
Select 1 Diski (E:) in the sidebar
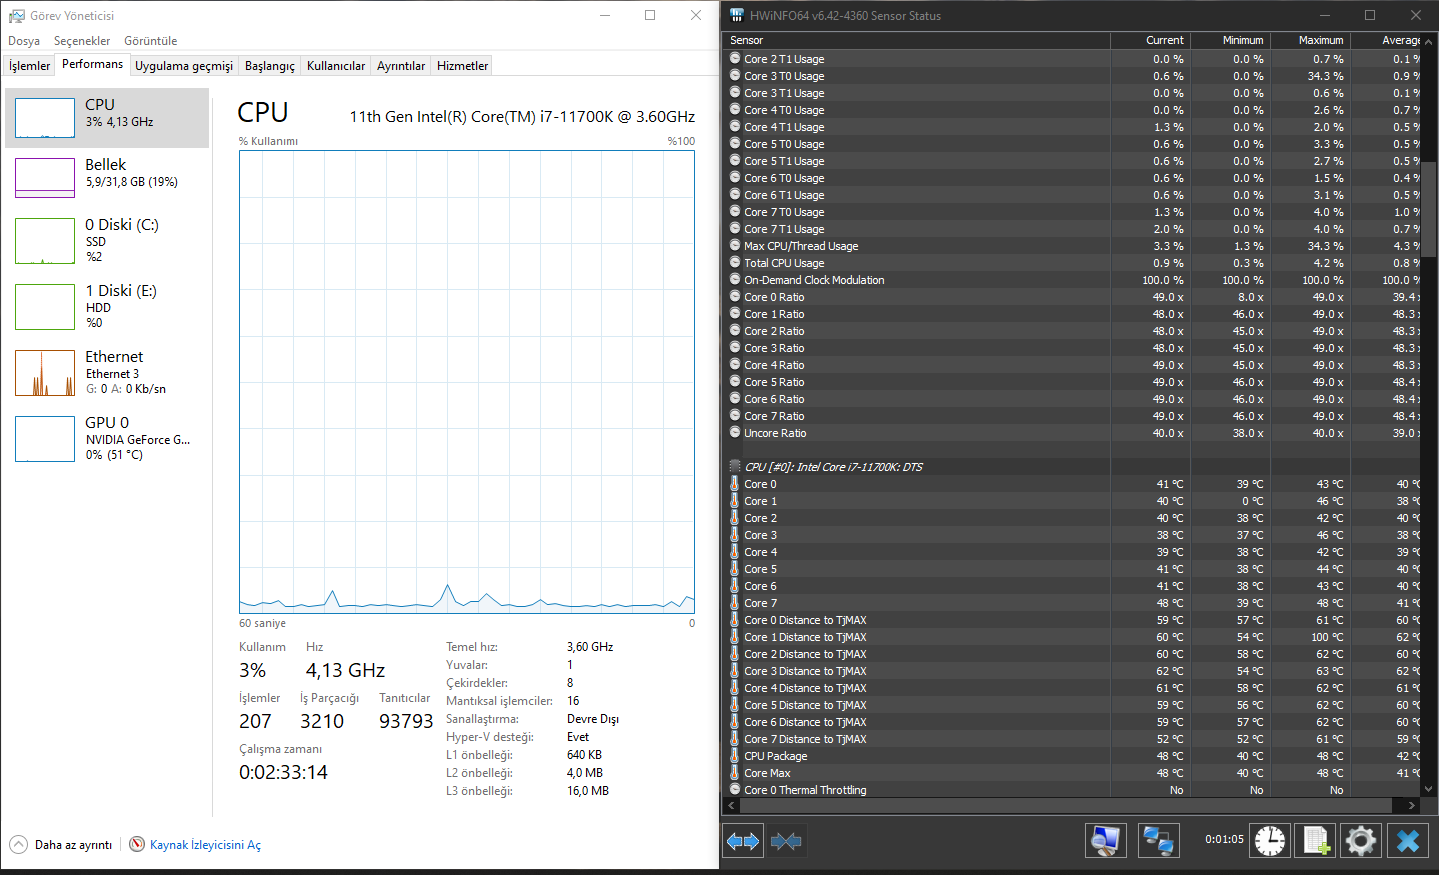107,307
